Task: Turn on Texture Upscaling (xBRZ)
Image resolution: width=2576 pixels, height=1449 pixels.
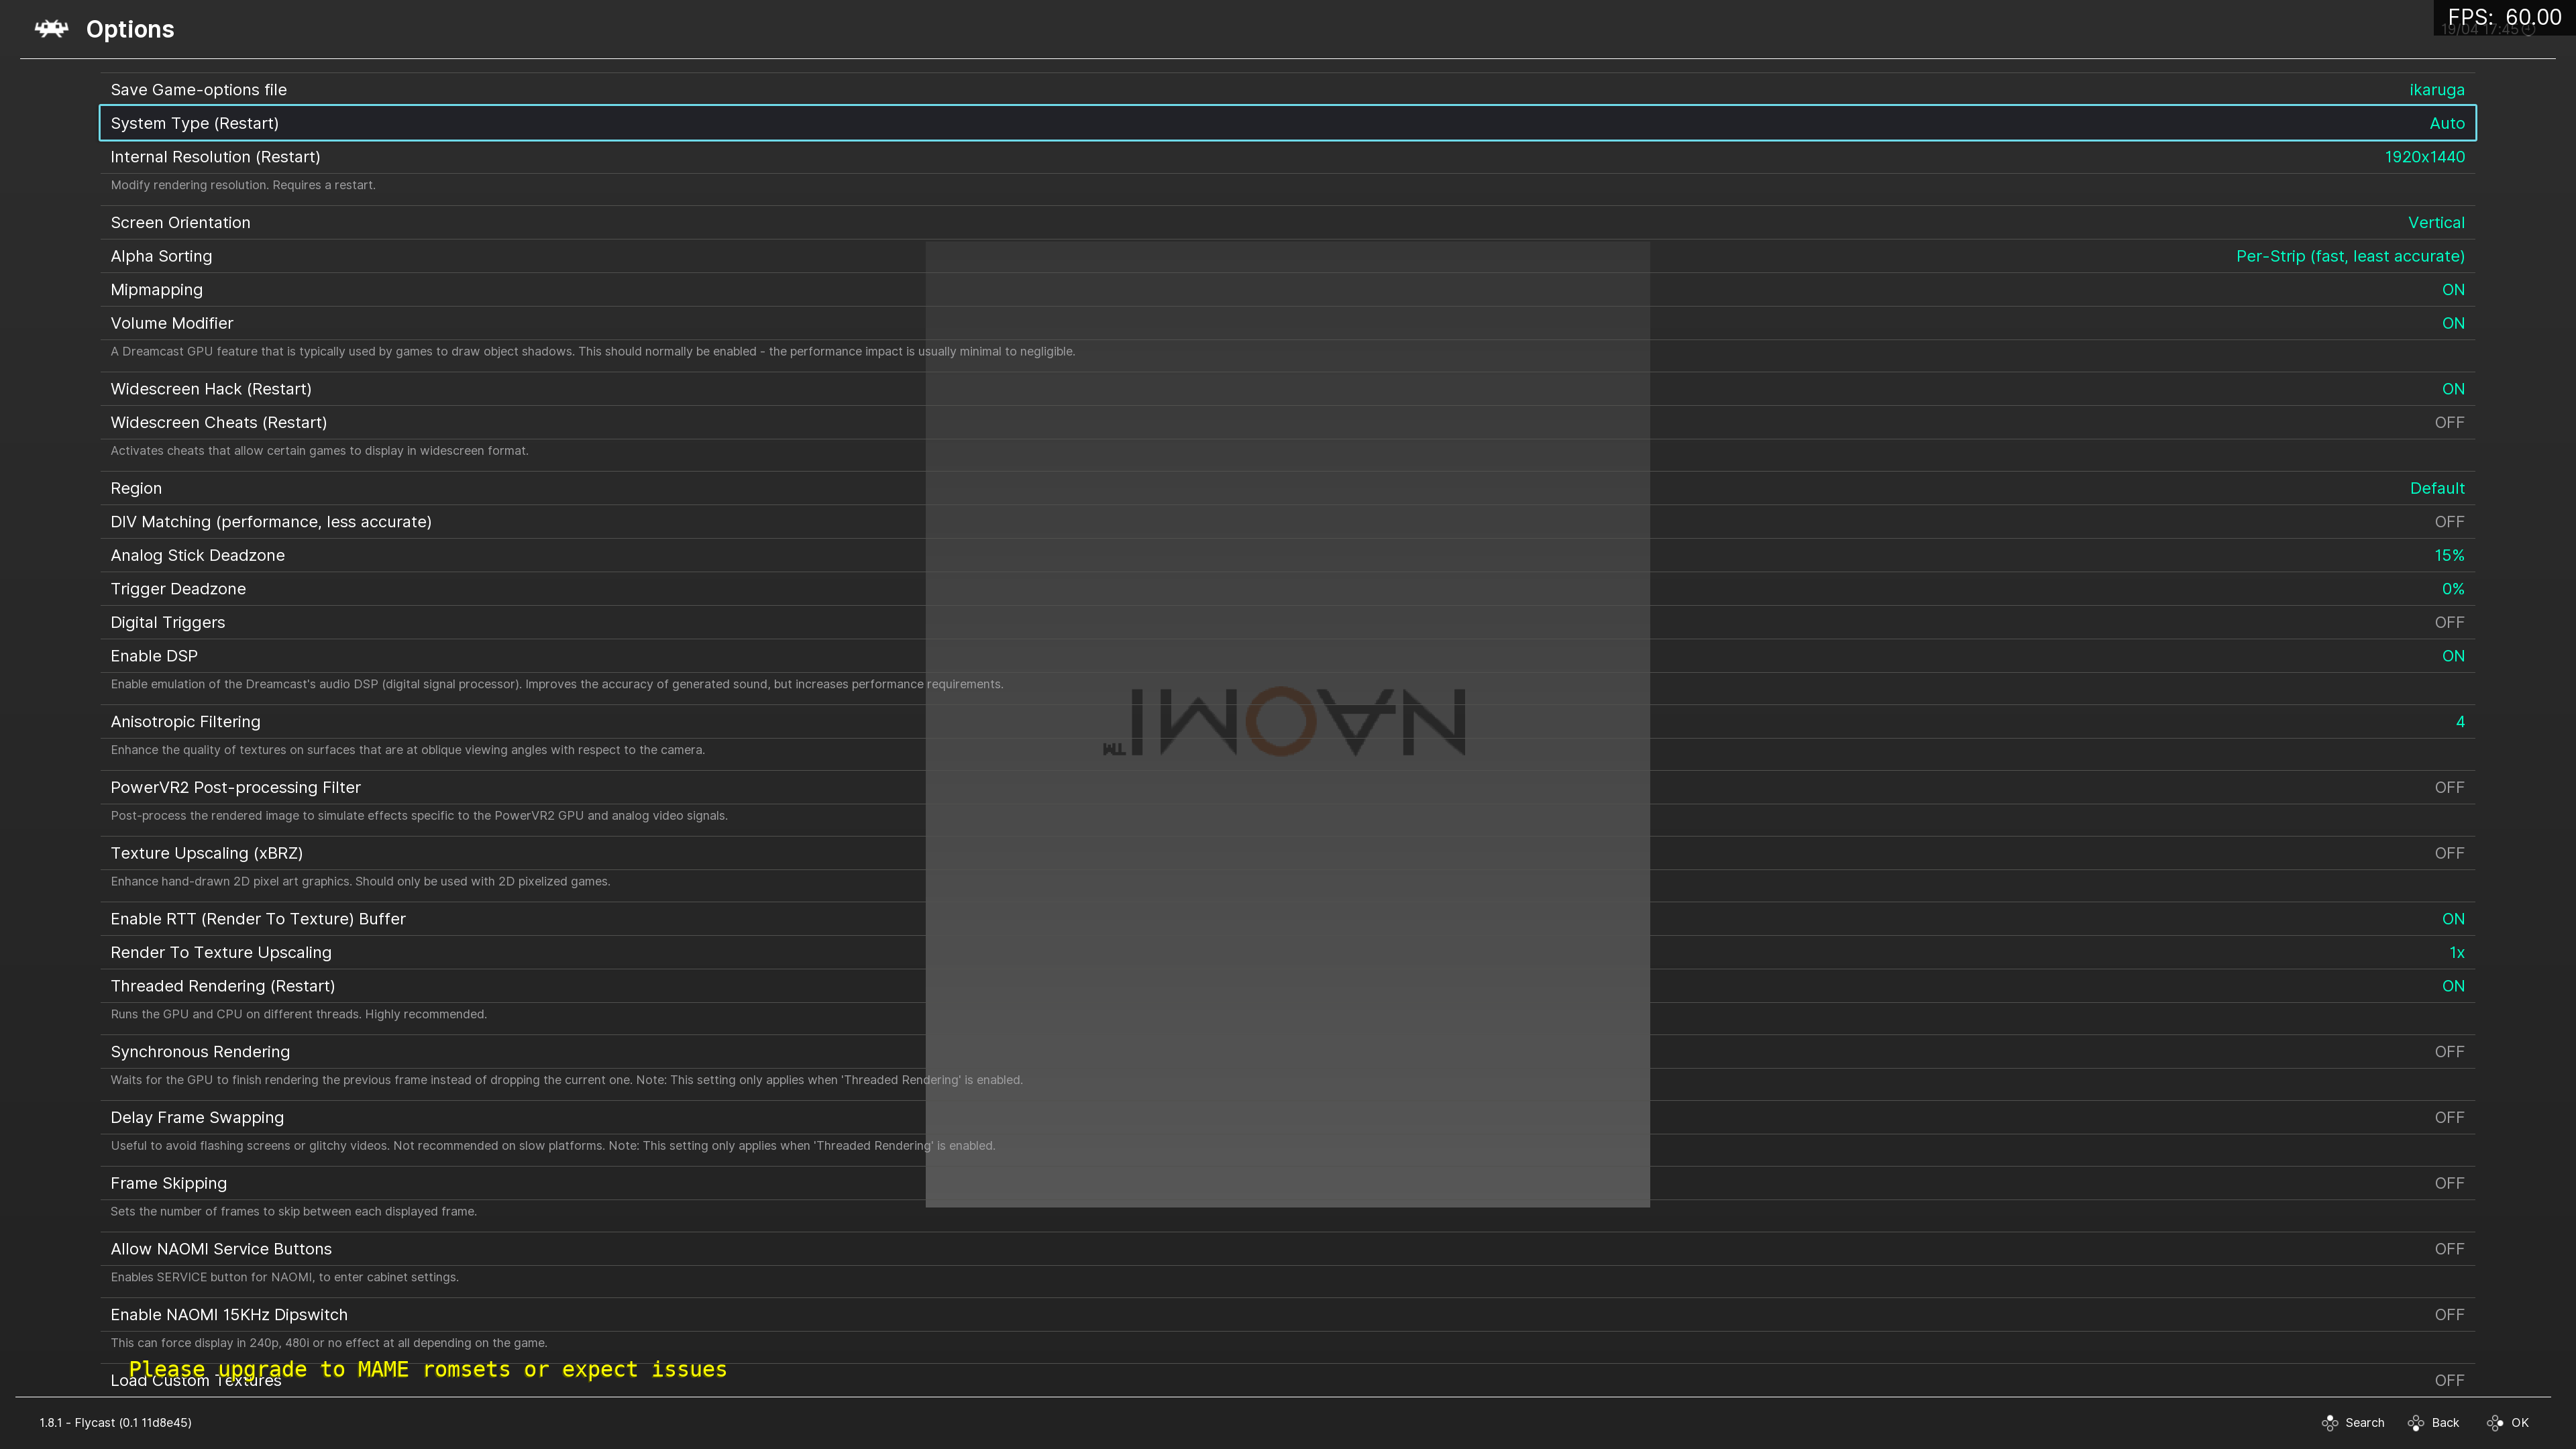Action: tap(1287, 853)
